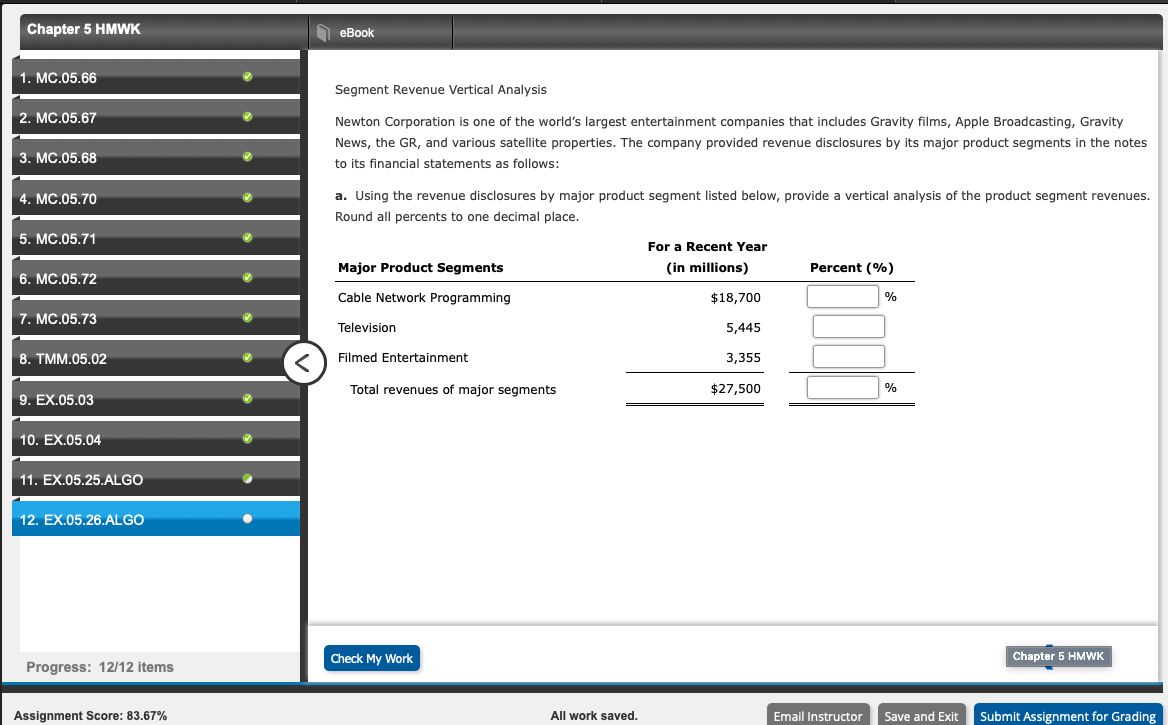Open question 4. MC.05.70
The image size is (1168, 725).
click(x=156, y=199)
